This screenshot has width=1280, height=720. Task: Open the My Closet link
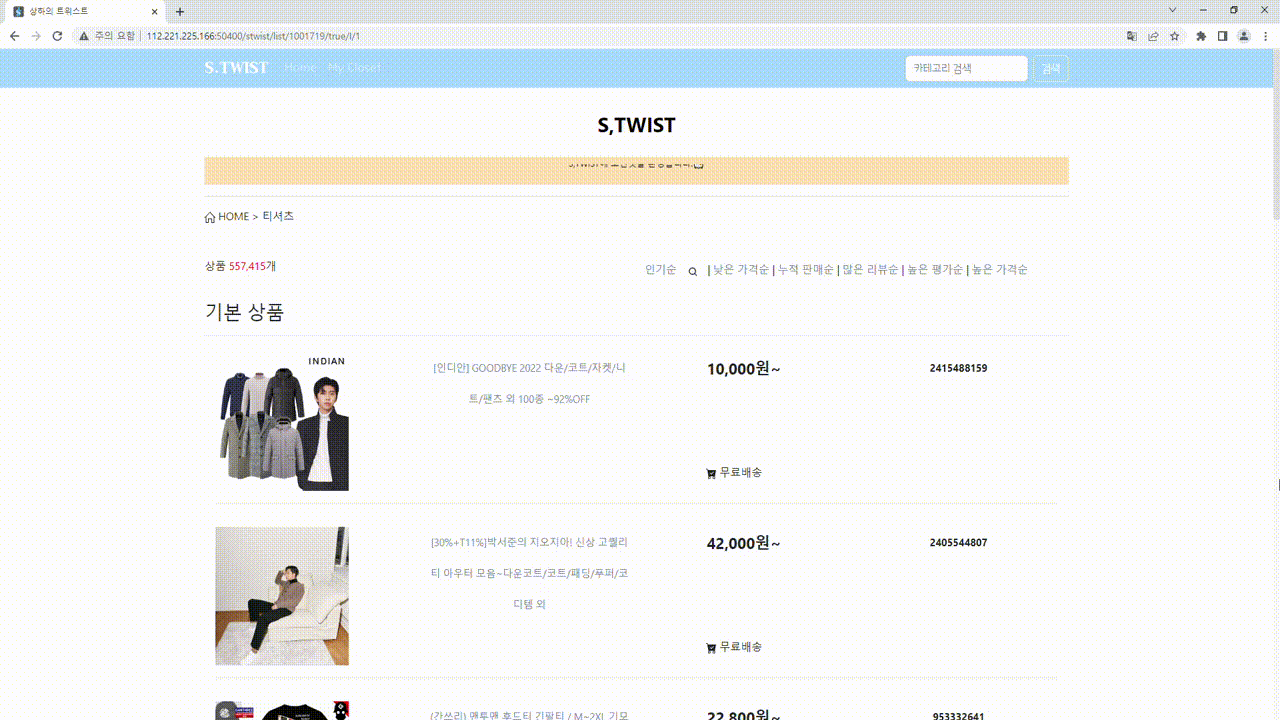[x=354, y=68]
